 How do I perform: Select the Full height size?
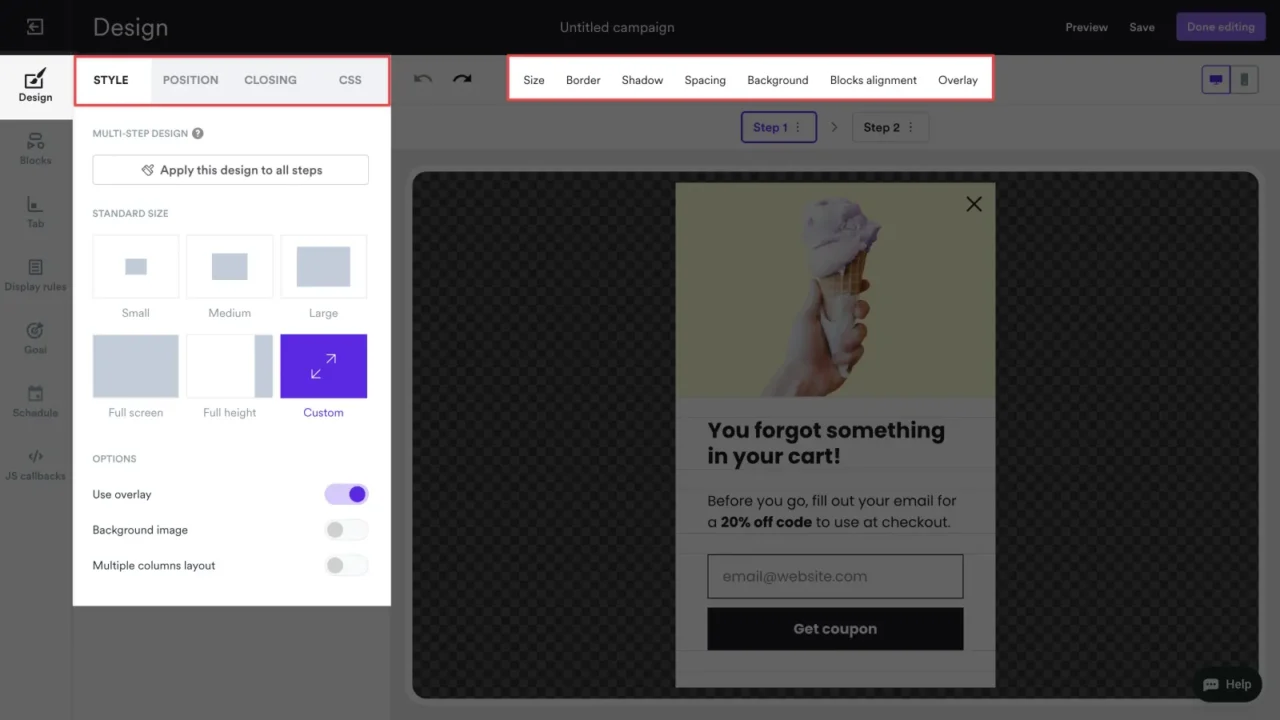[230, 366]
